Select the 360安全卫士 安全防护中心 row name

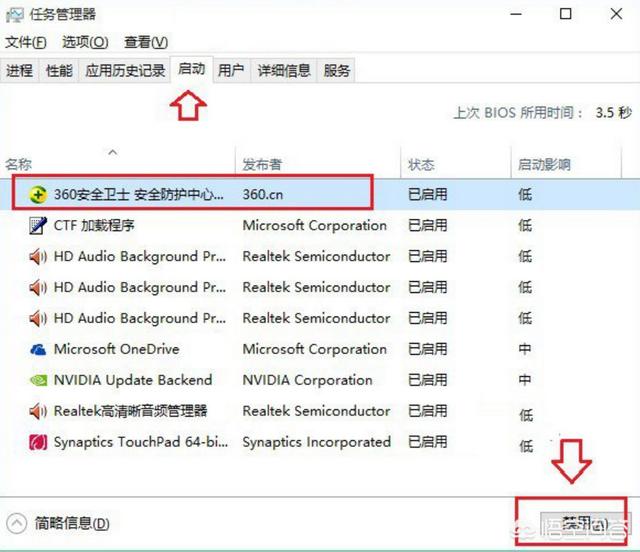tap(139, 194)
